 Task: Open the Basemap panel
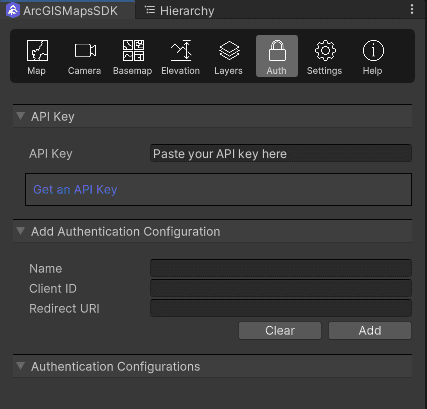click(x=133, y=56)
